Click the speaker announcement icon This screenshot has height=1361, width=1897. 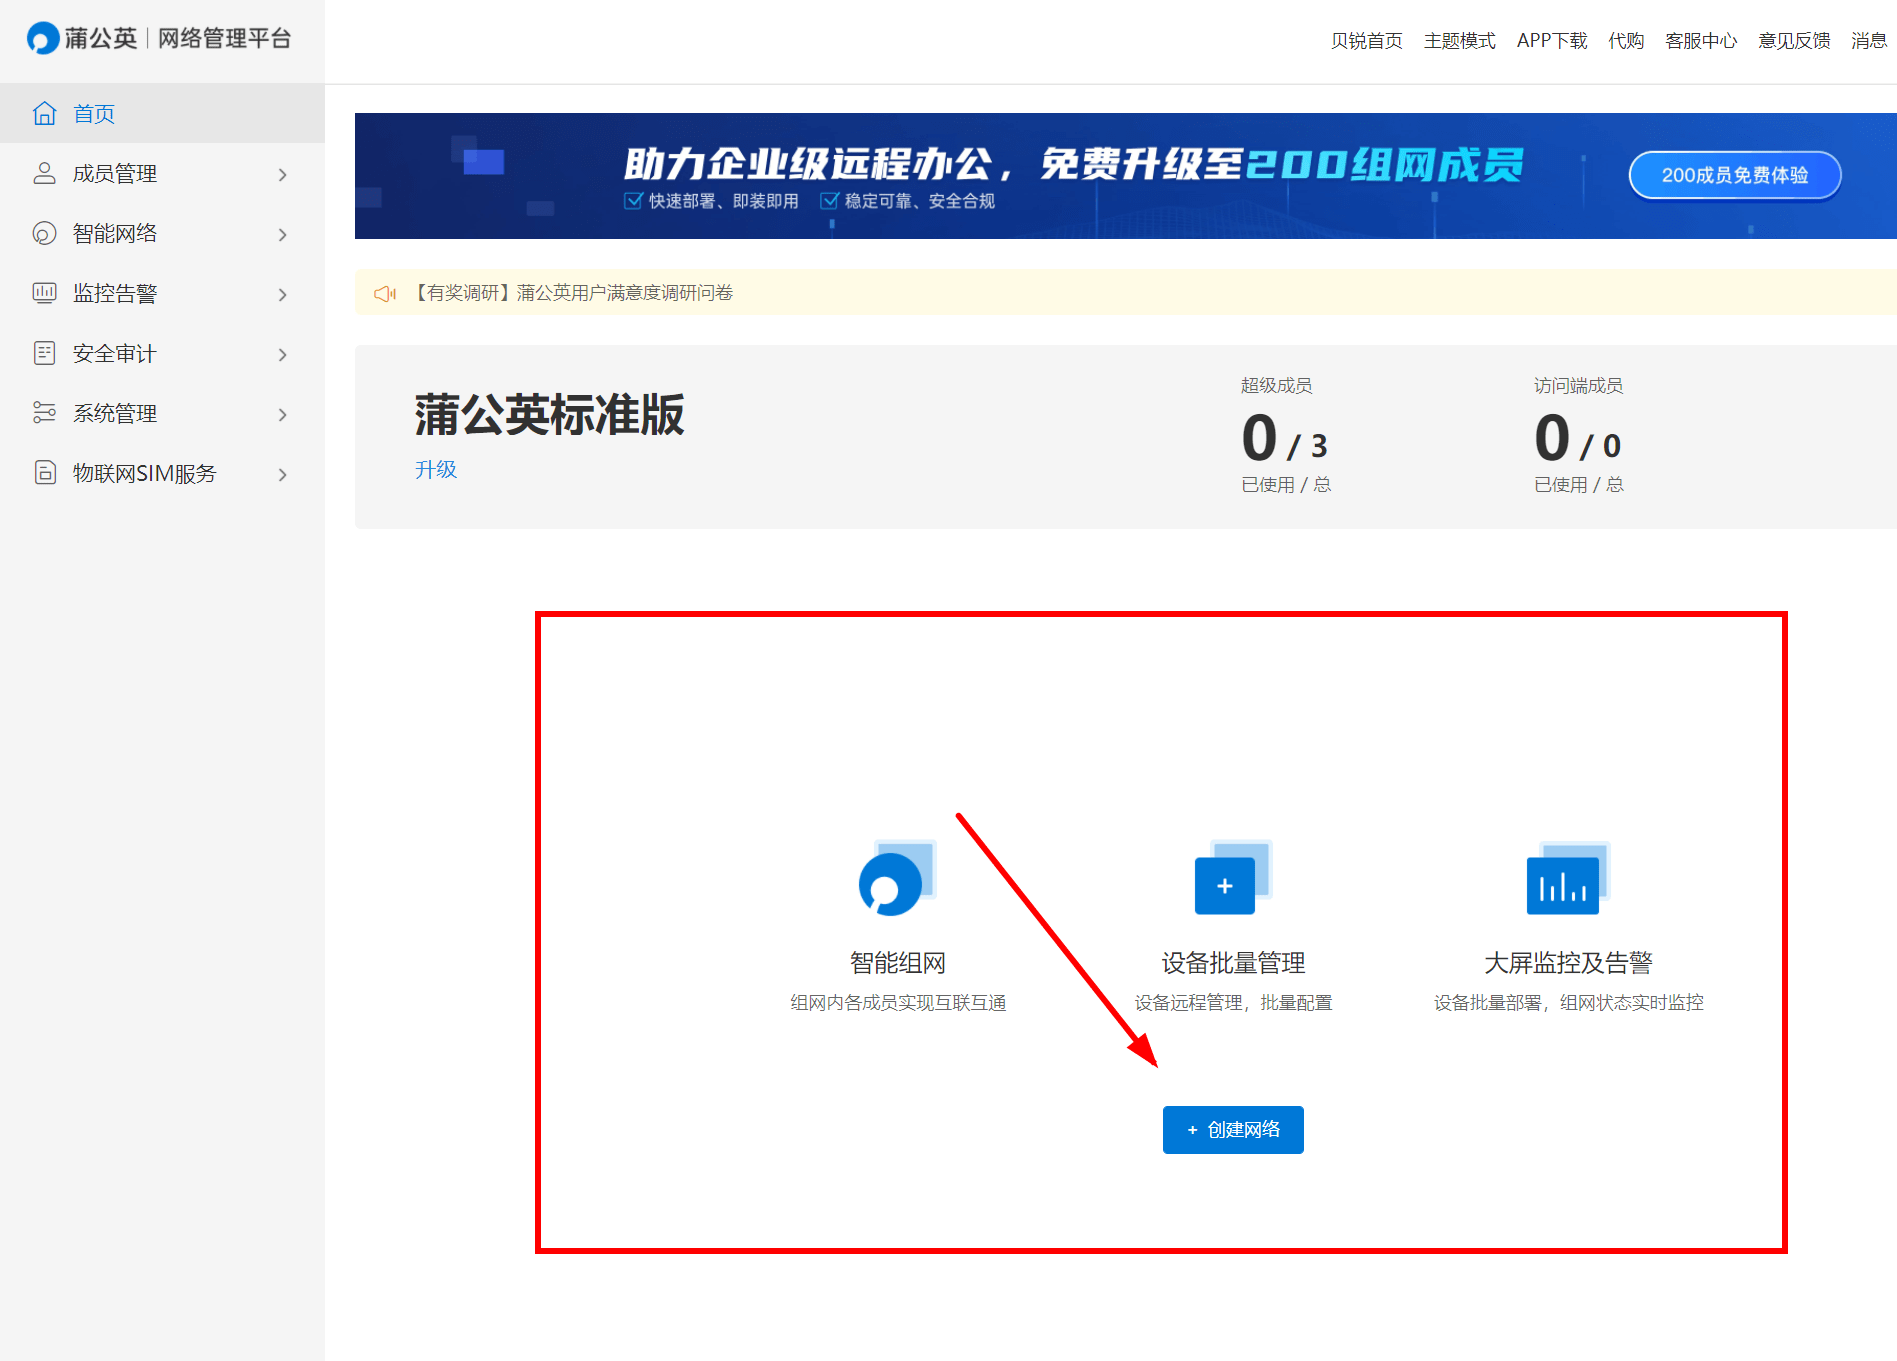[x=385, y=293]
